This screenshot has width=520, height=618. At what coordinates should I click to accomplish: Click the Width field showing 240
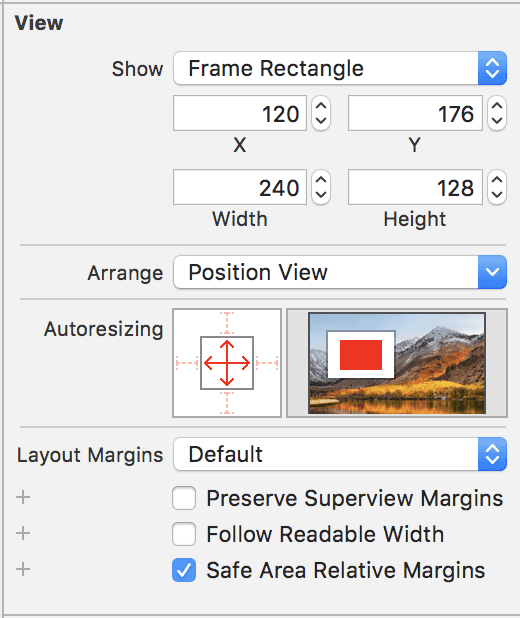pyautogui.click(x=240, y=187)
